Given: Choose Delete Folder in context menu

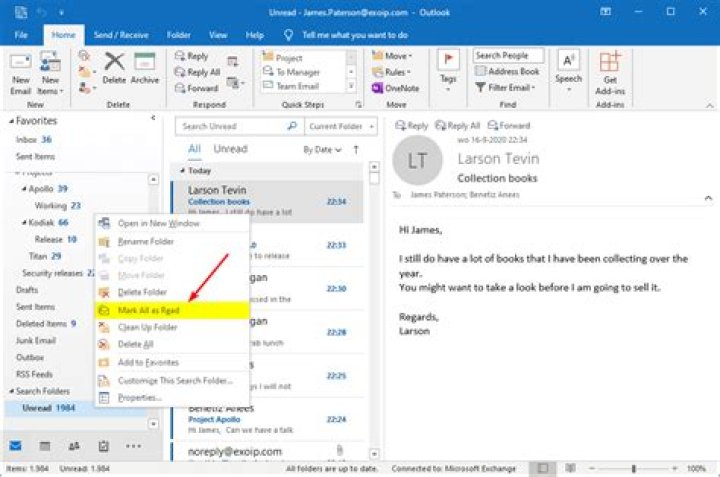Looking at the screenshot, I should [172, 292].
